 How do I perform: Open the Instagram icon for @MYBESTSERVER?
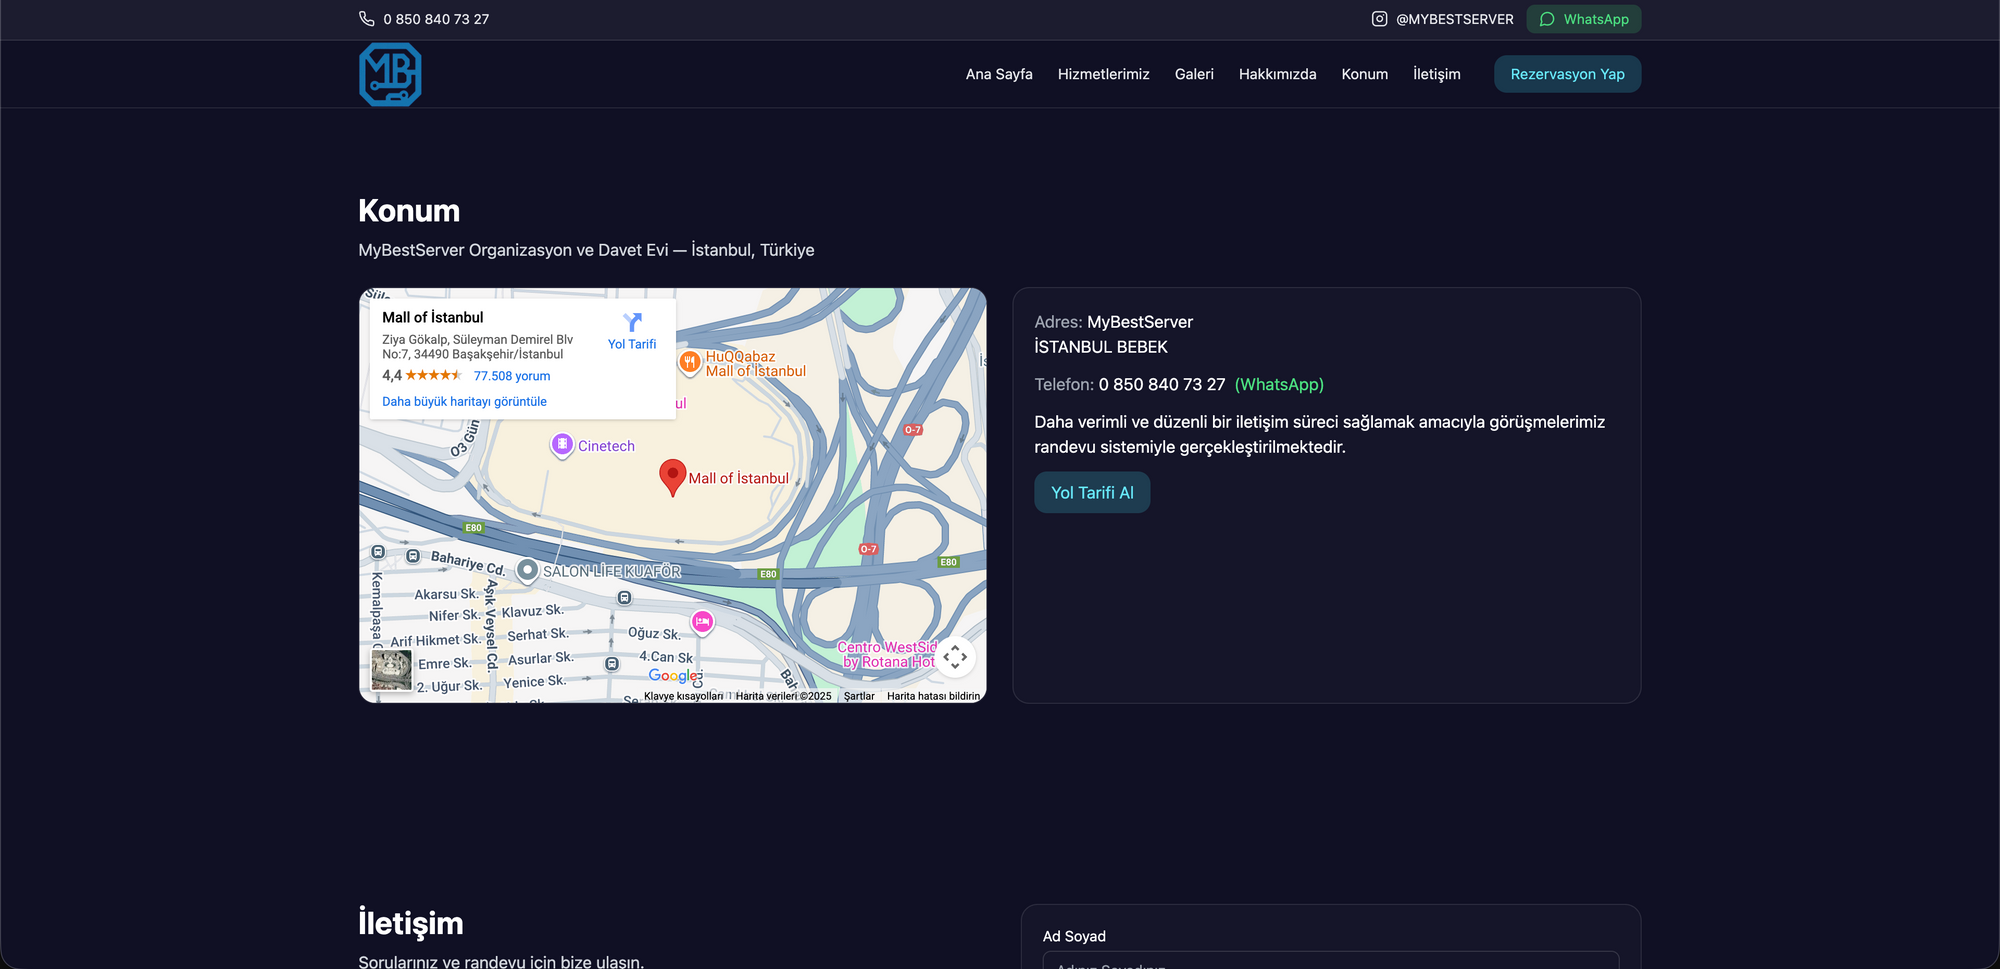coord(1379,19)
